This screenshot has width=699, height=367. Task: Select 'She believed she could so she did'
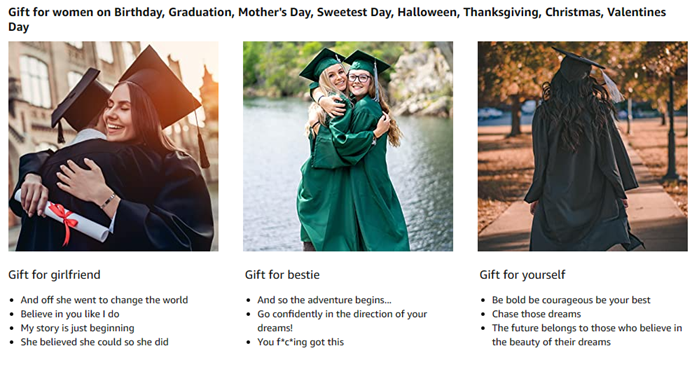coord(95,342)
